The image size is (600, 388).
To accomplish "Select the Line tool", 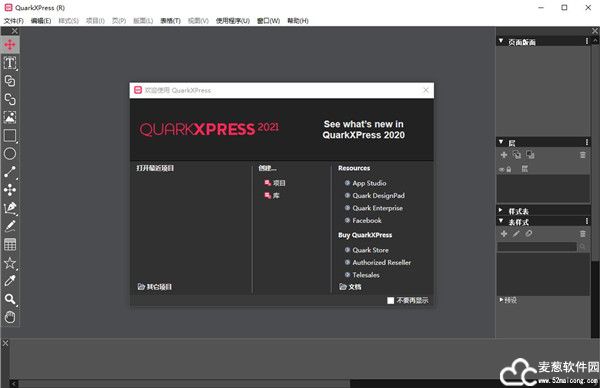I will [x=10, y=172].
